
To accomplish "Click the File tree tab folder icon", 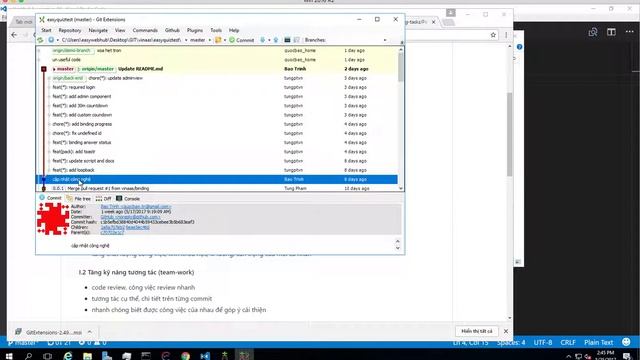I will [x=69, y=198].
